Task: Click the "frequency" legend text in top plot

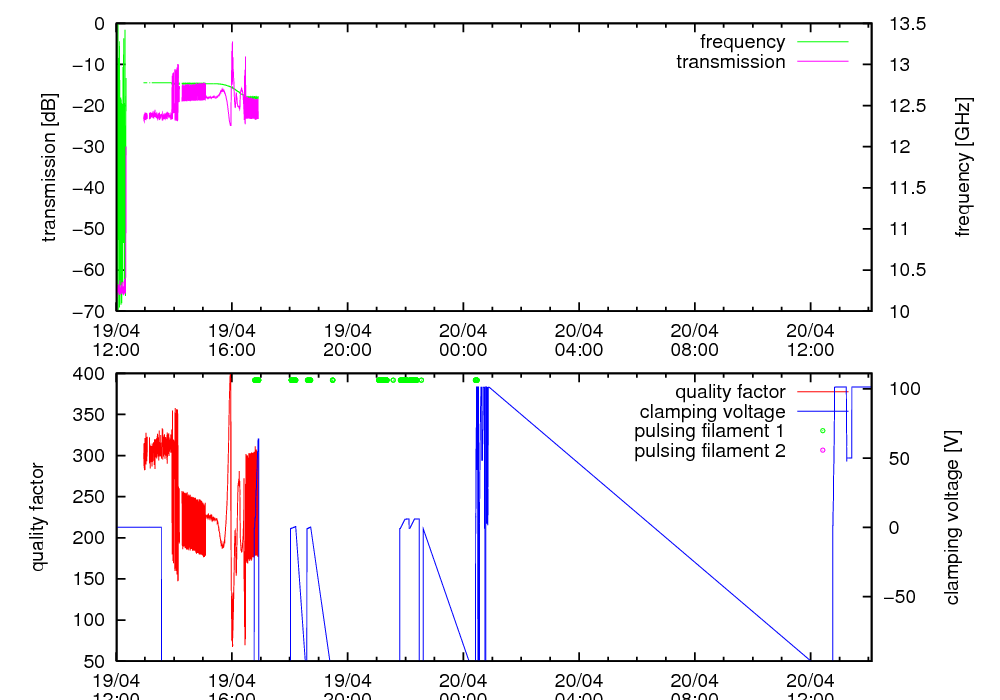Action: click(742, 42)
